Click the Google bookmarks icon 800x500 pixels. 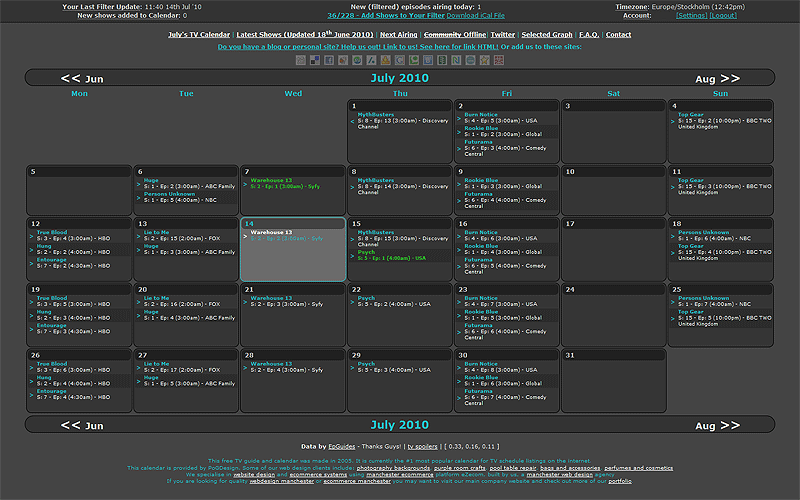[x=399, y=60]
